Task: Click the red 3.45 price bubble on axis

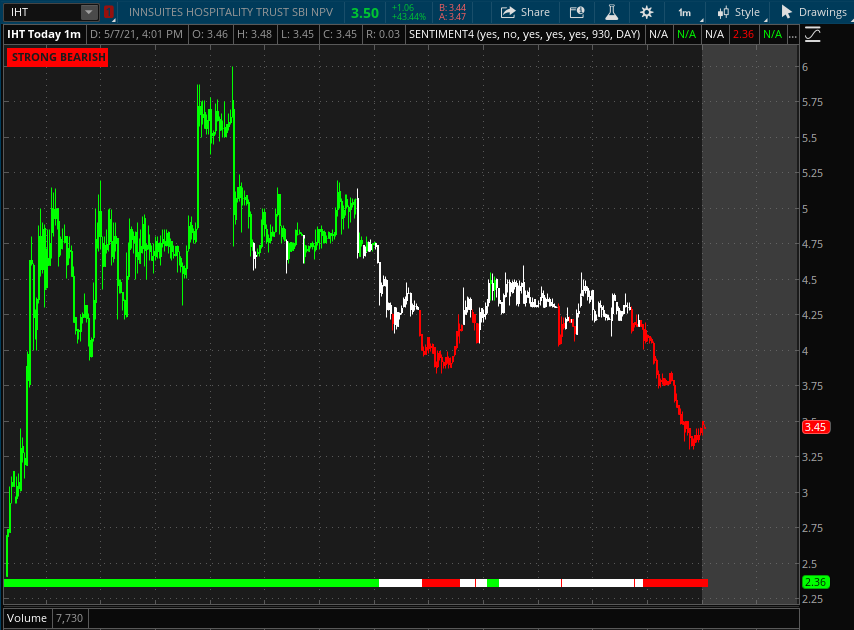Action: pos(816,427)
